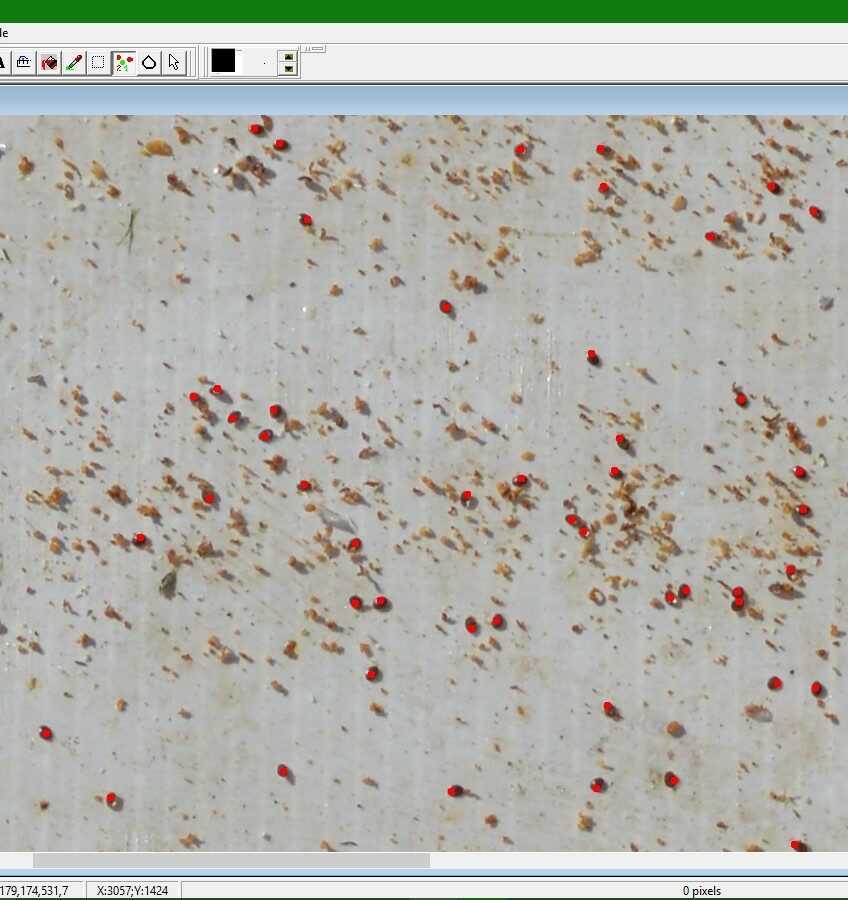Pick the eyedropper color sampler tool
Screen dimensions: 848x900
click(x=73, y=63)
